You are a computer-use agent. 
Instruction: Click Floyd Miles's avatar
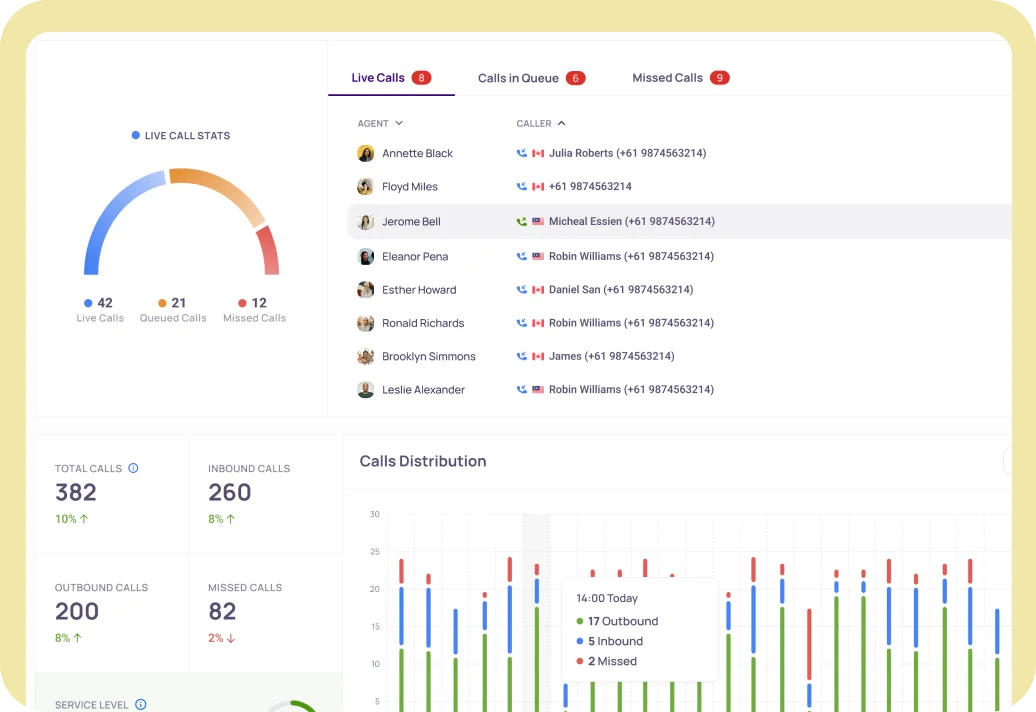coord(365,187)
